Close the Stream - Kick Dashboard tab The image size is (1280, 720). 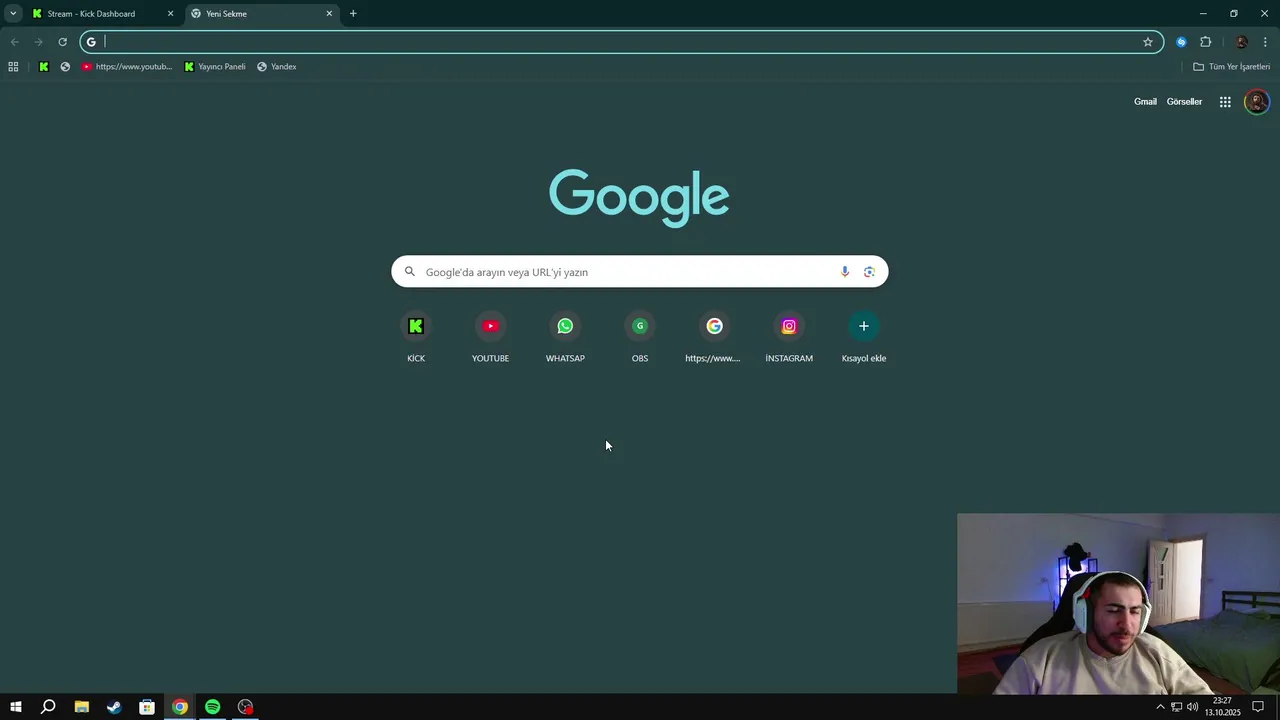coord(170,14)
